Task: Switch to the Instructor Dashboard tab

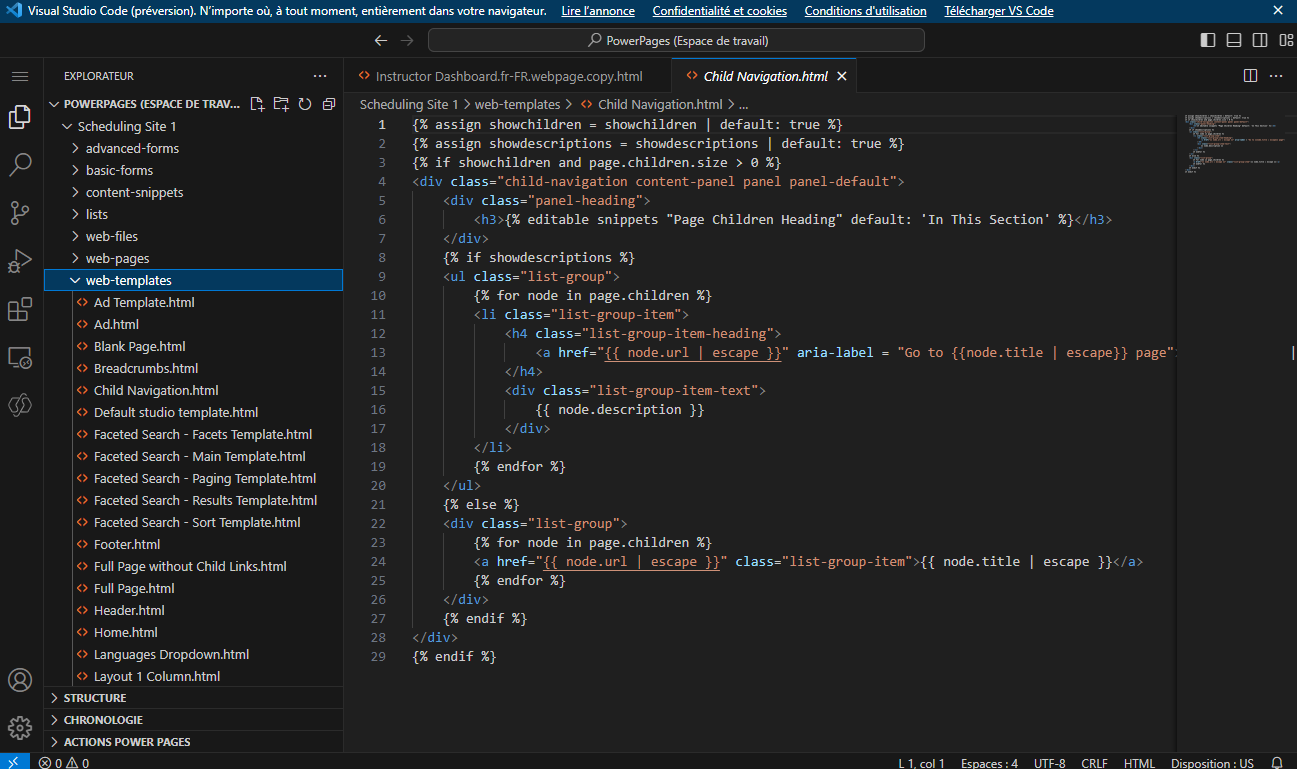Action: pos(510,74)
